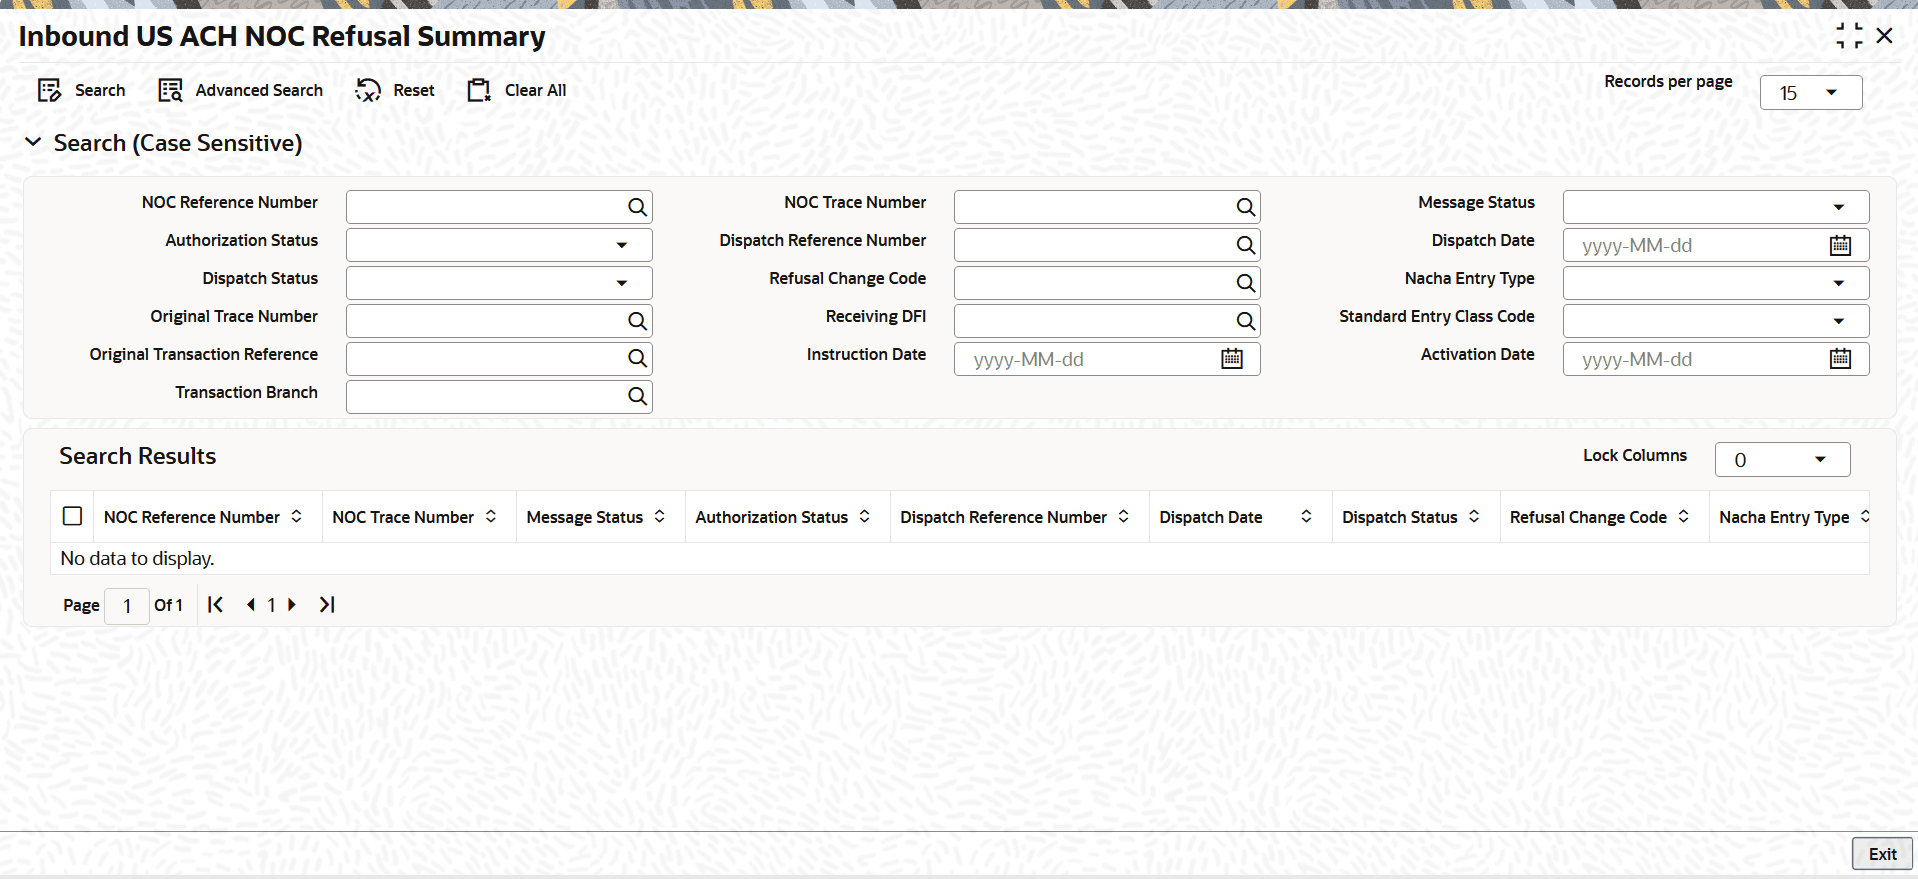Focus the Page number input field
The height and width of the screenshot is (879, 1918).
point(127,606)
